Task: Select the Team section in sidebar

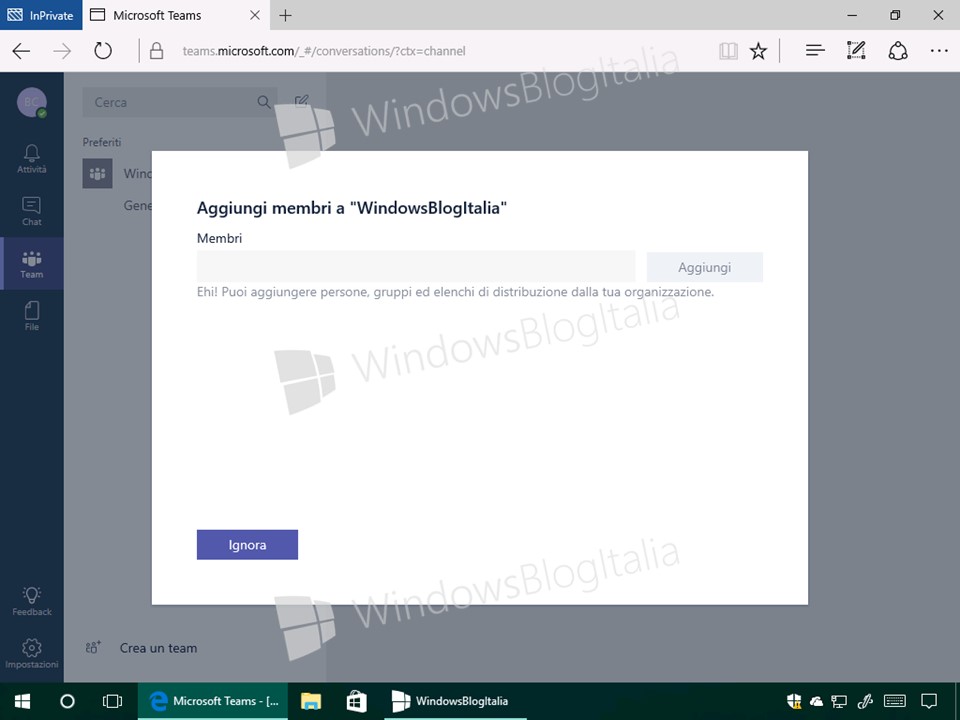Action: tap(31, 264)
